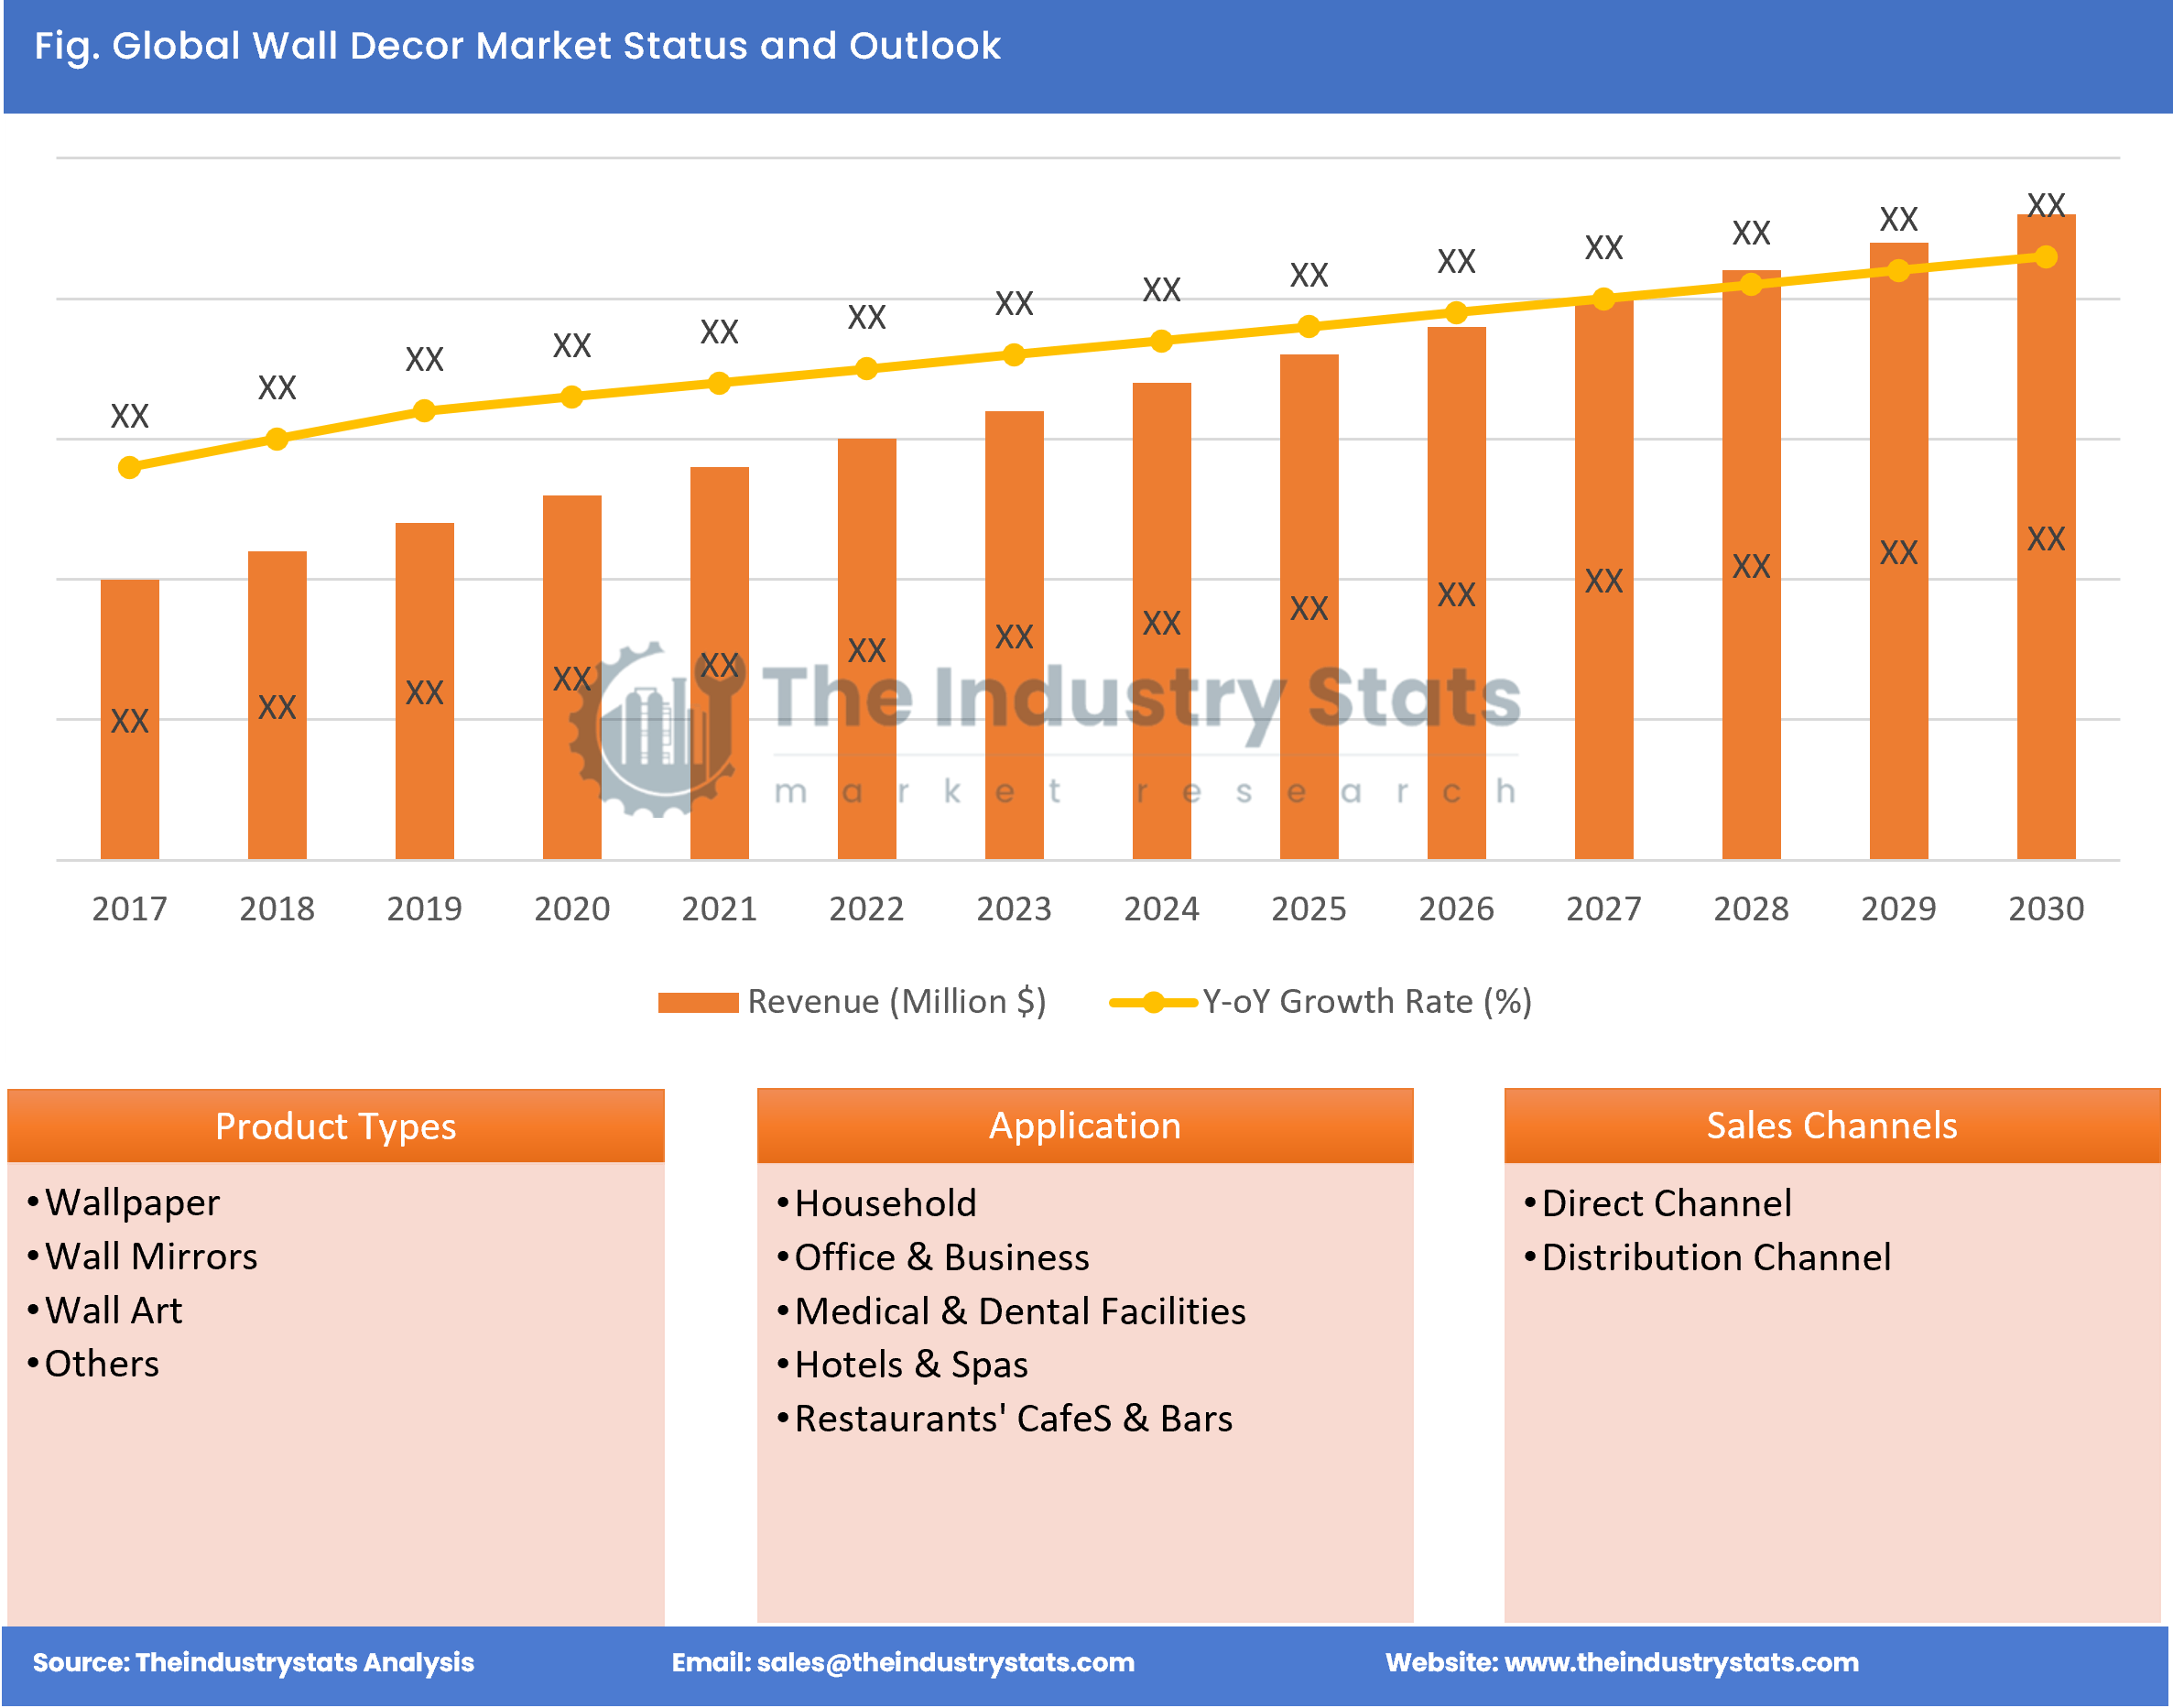Screen dimensions: 2173x1708
Task: Click the Global Wall Decor Market title
Action: click(x=517, y=46)
